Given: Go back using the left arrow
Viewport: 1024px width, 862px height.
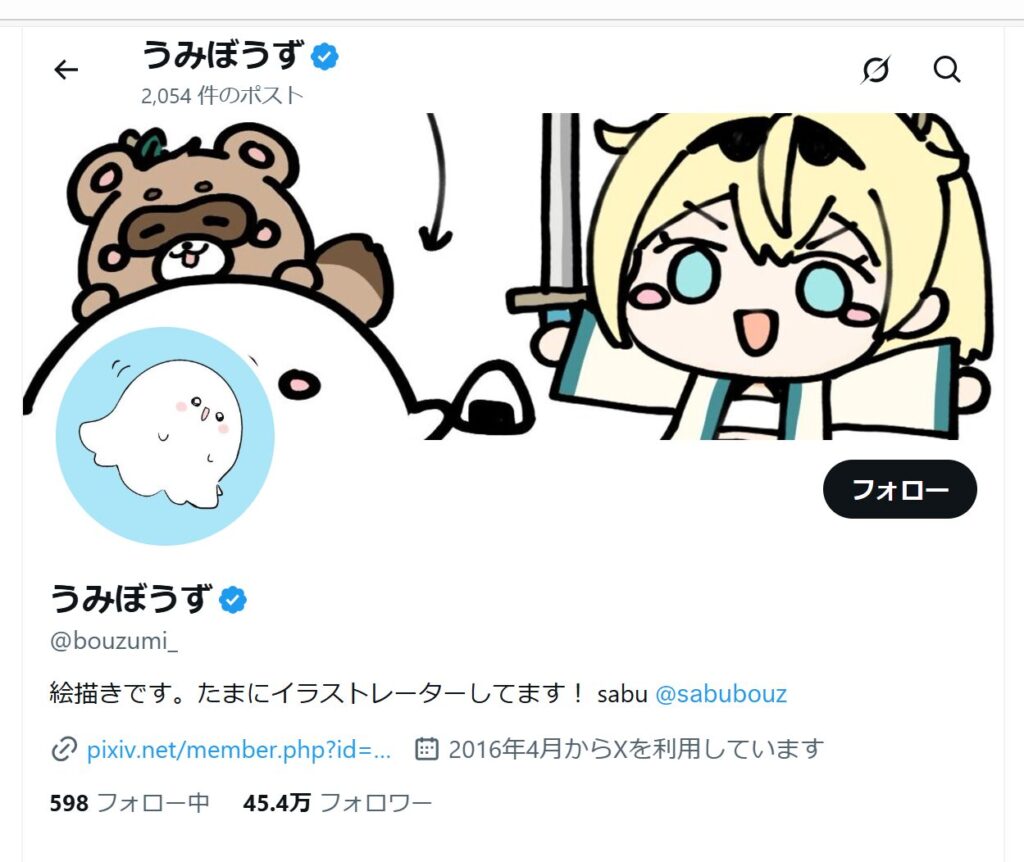Looking at the screenshot, I should (x=66, y=69).
